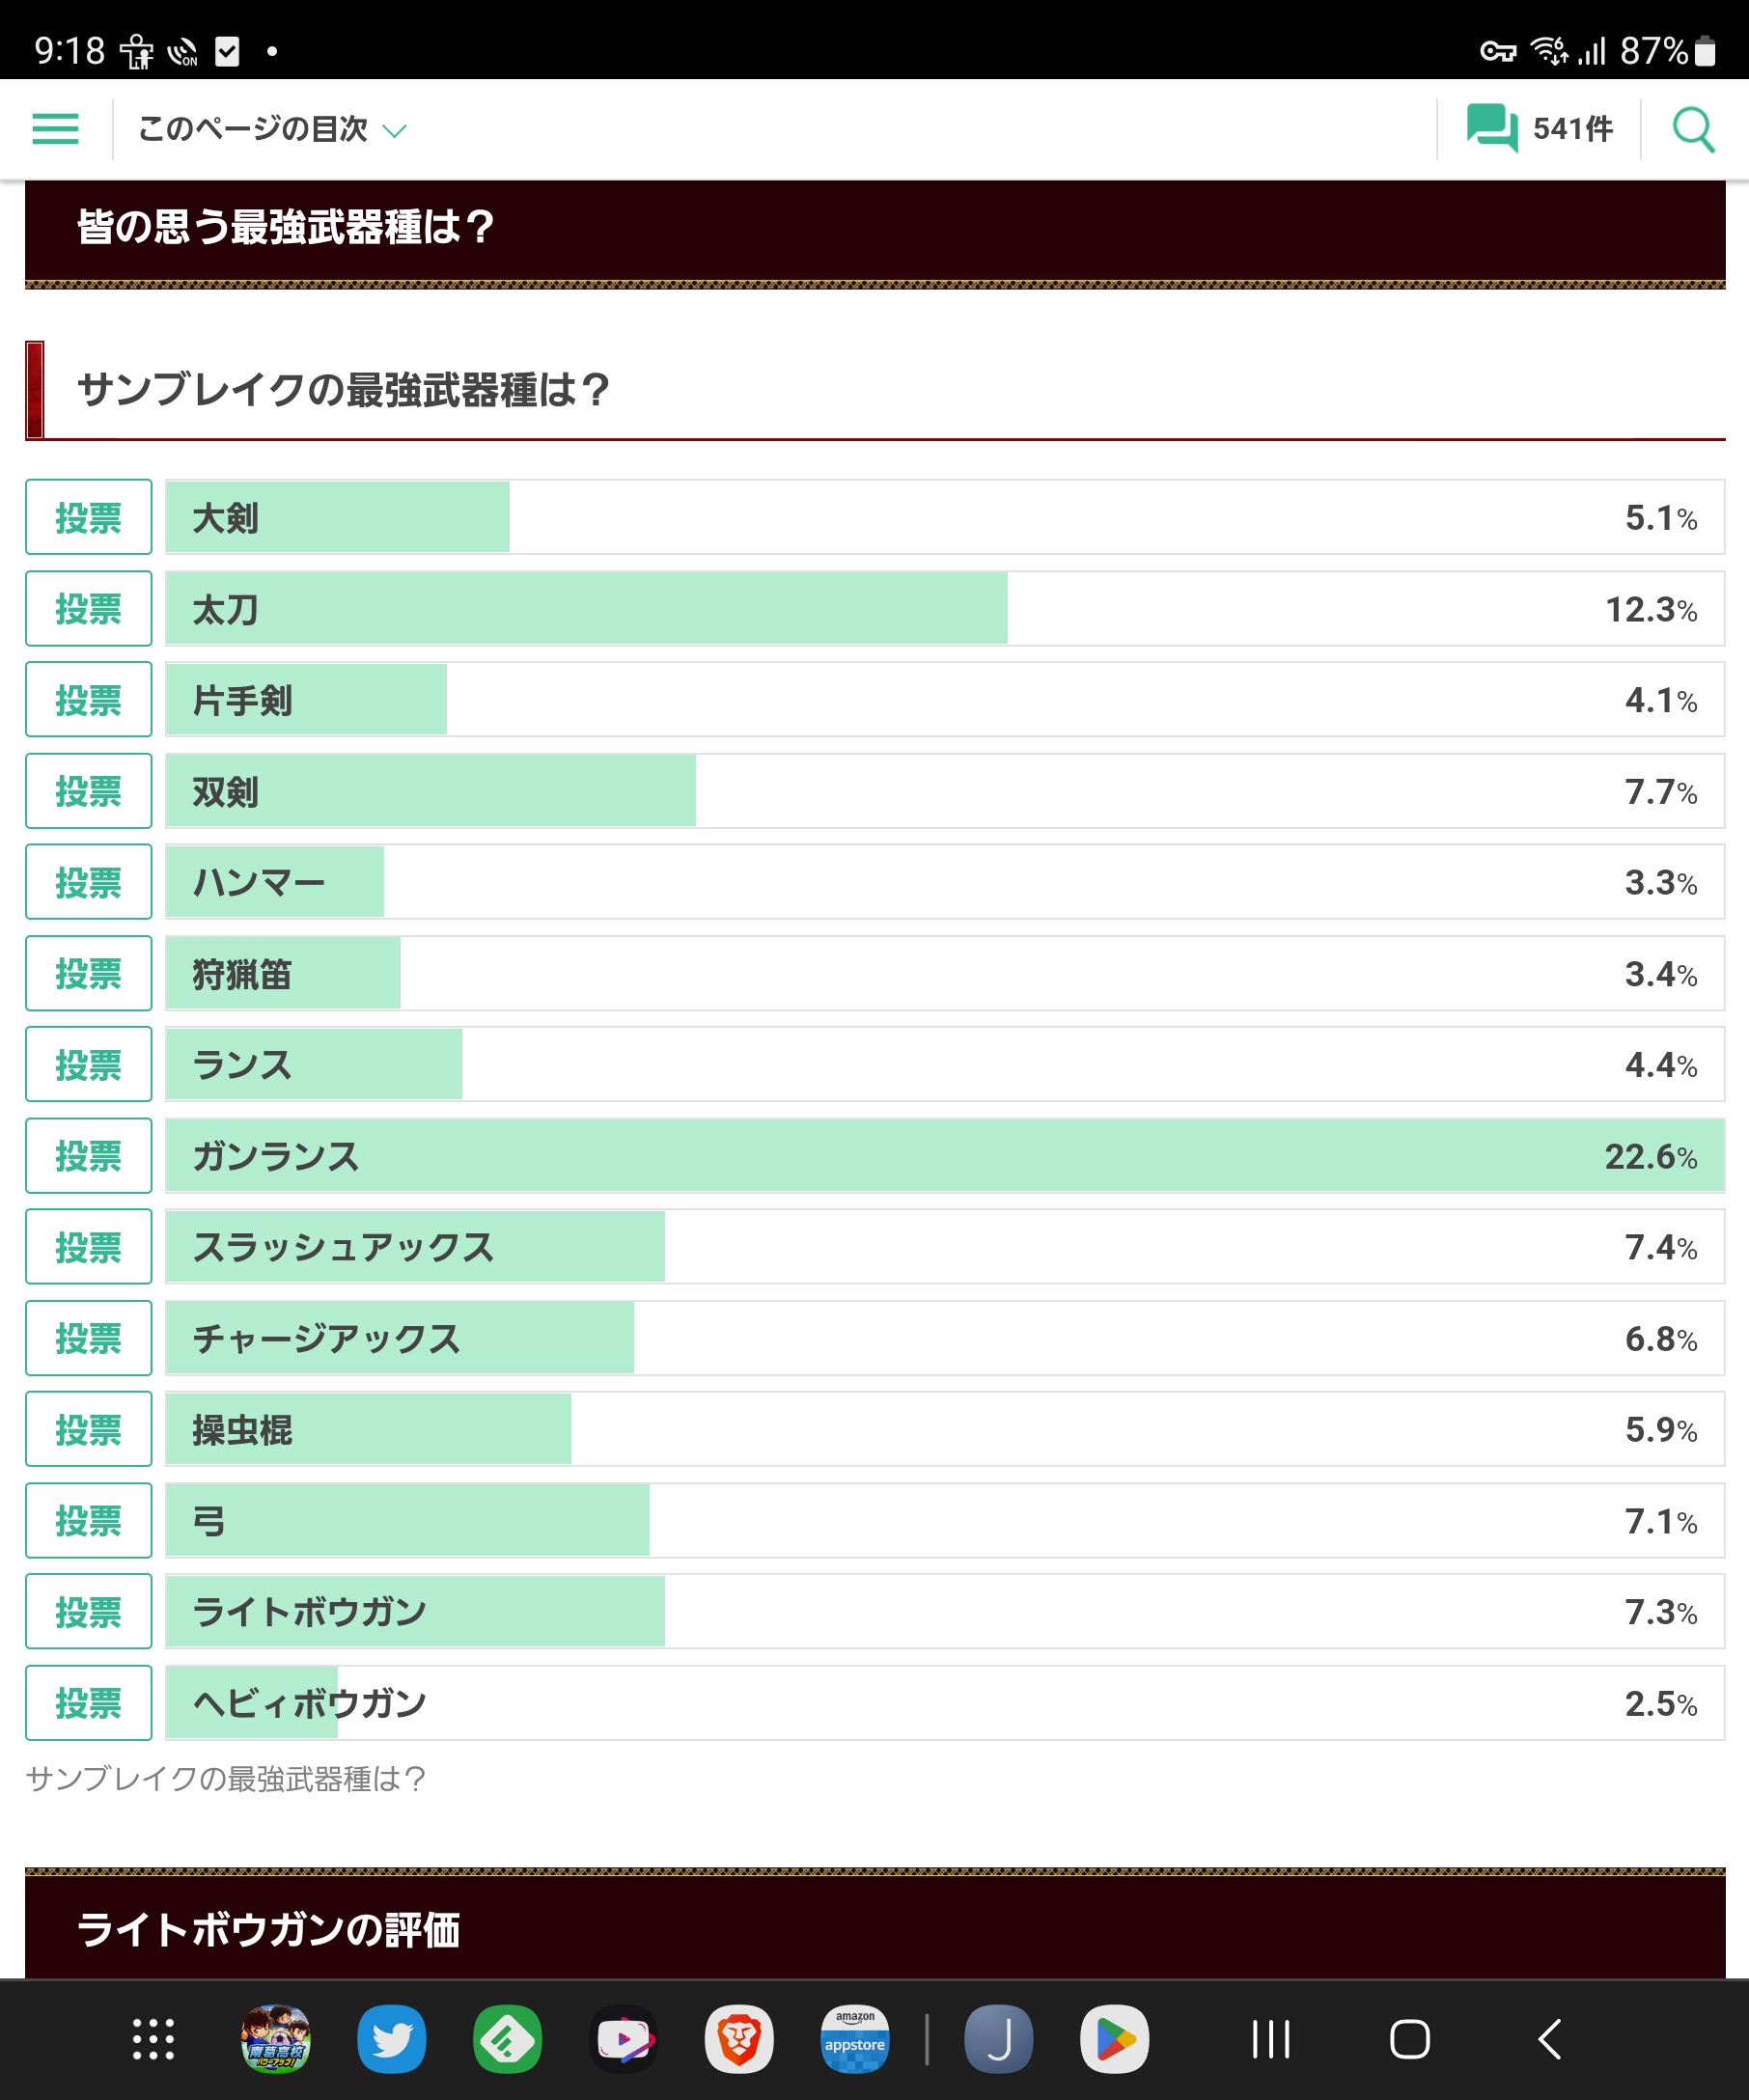The height and width of the screenshot is (2100, 1749).
Task: Vote for 大剣 with its 投票 button
Action: (x=88, y=517)
